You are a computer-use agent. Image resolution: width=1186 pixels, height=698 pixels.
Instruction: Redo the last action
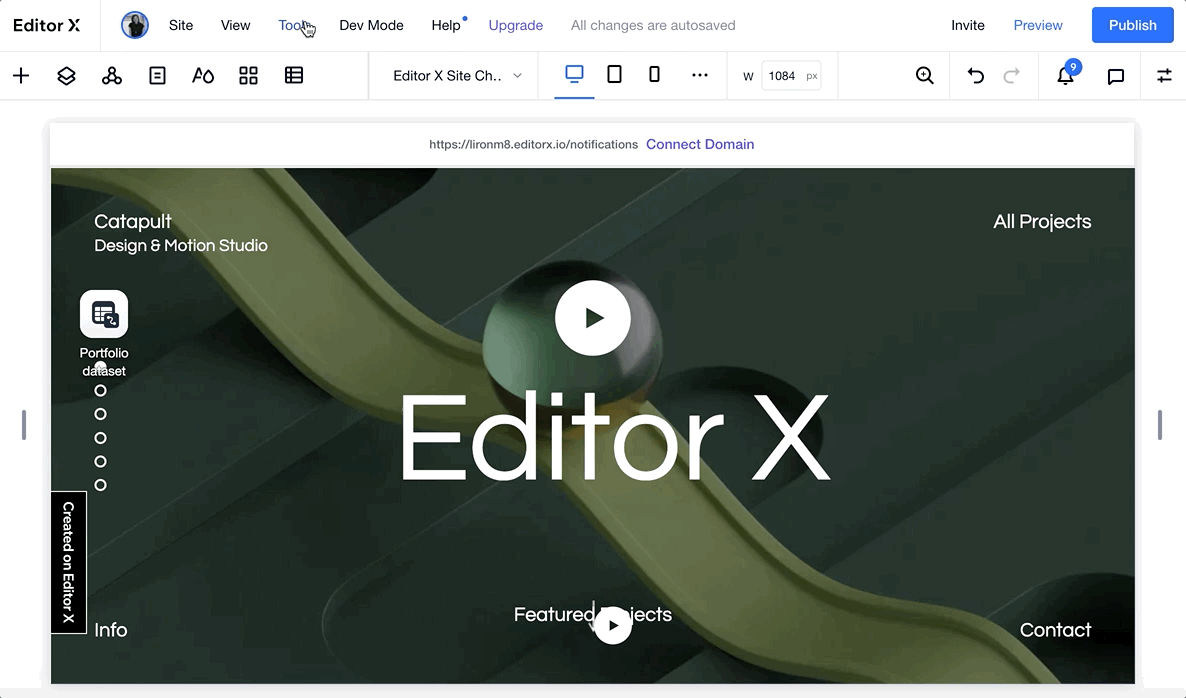pos(1011,76)
